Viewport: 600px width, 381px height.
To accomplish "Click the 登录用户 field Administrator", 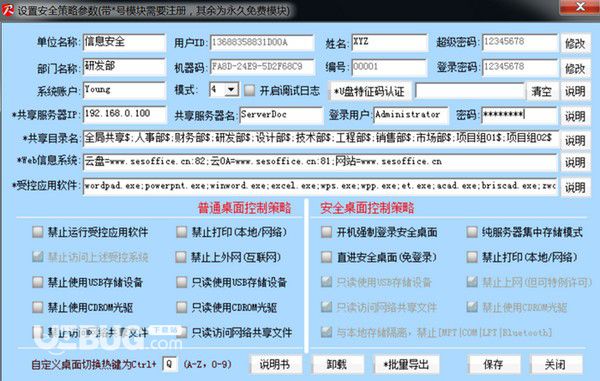I will point(410,115).
